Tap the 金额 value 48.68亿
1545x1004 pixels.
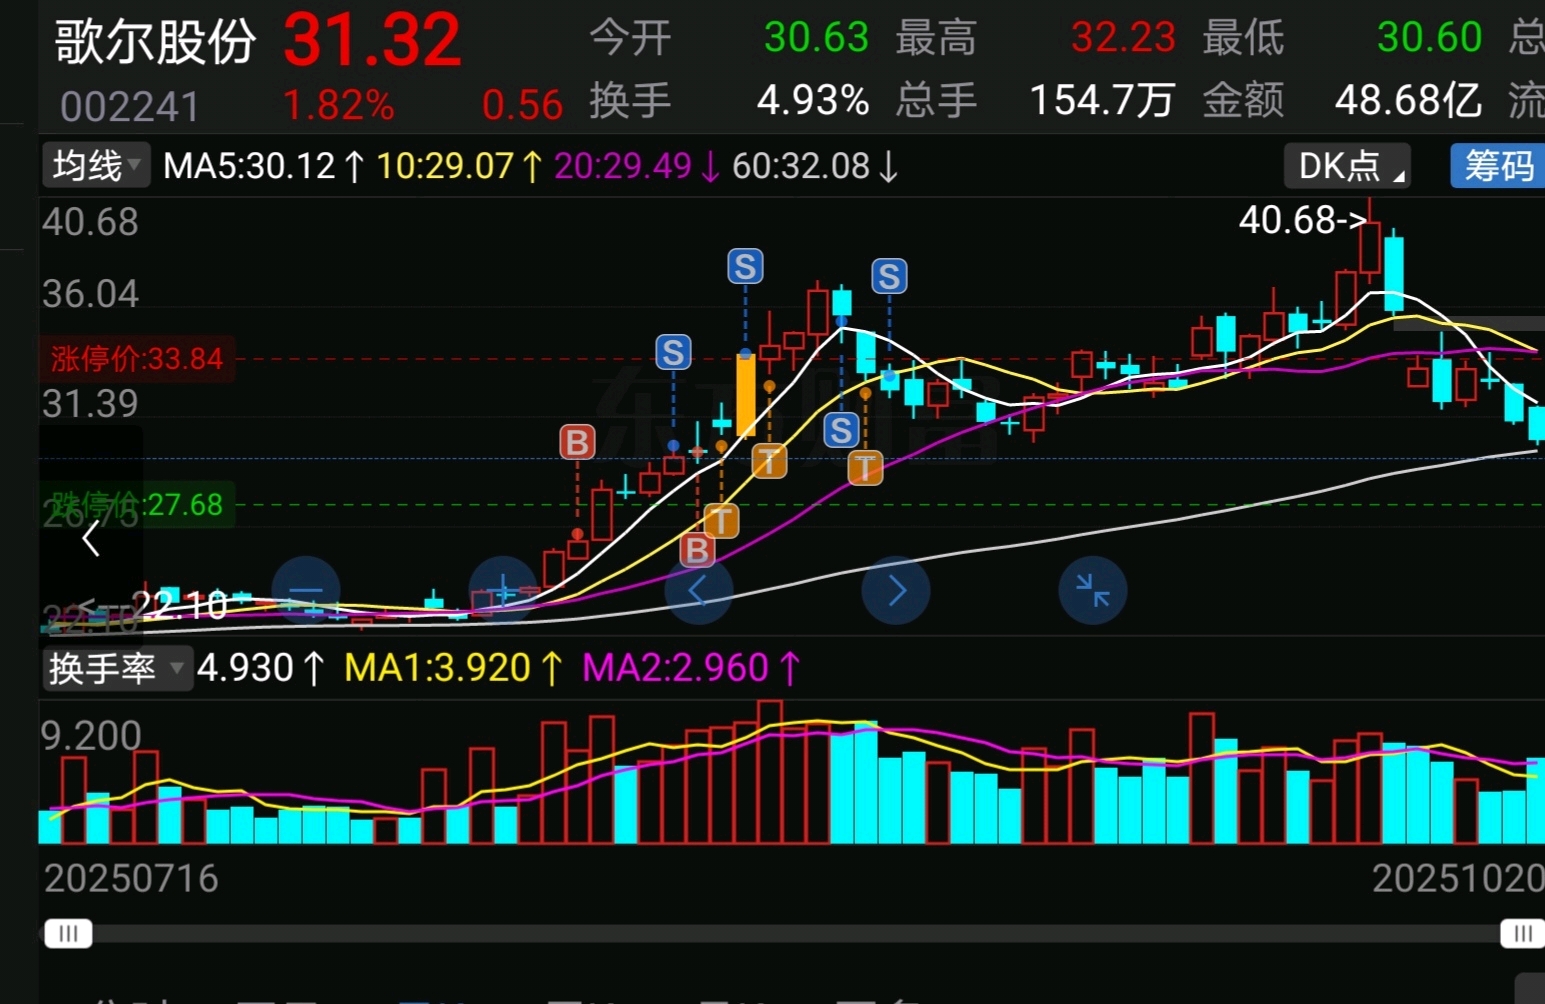(1408, 100)
